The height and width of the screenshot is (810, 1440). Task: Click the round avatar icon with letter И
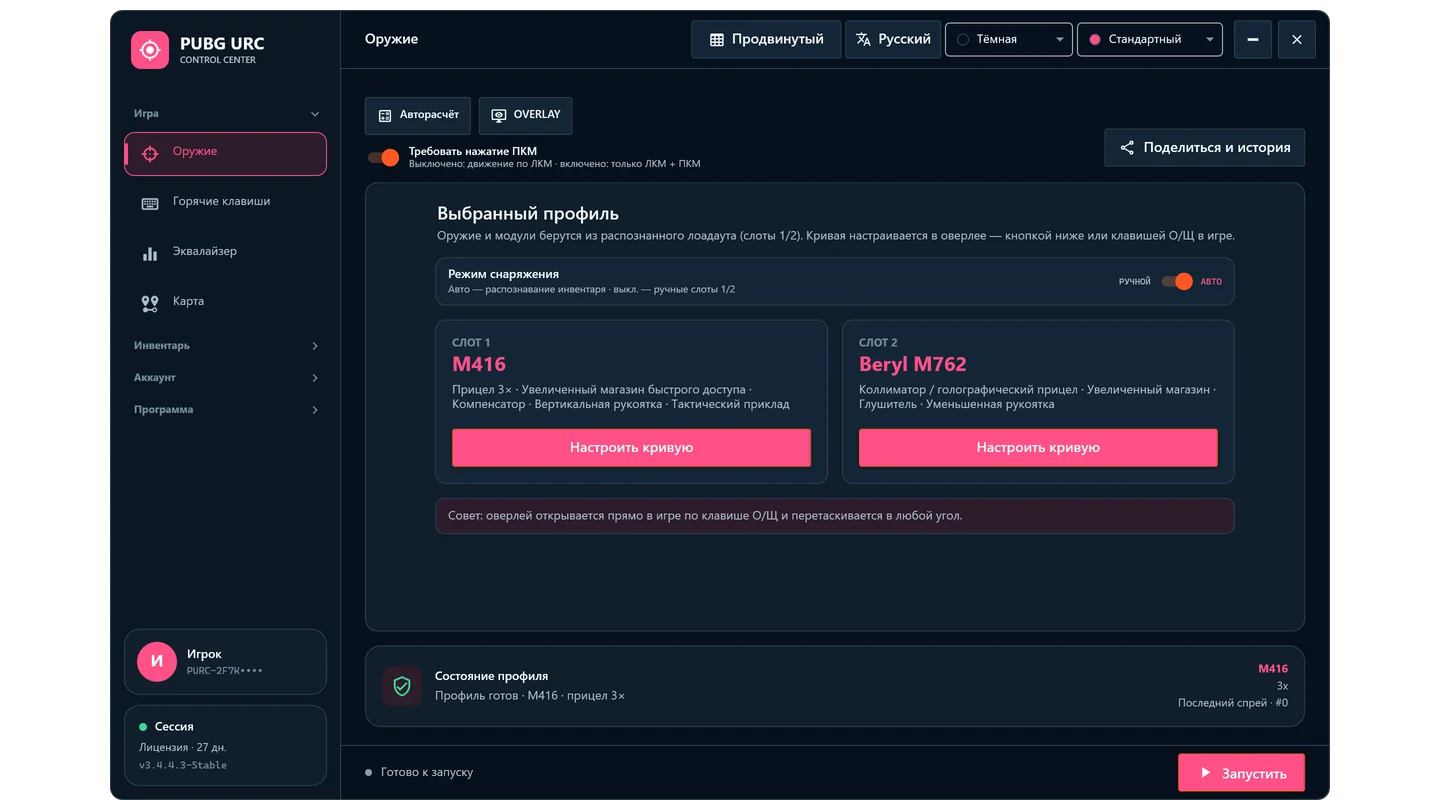click(x=157, y=662)
